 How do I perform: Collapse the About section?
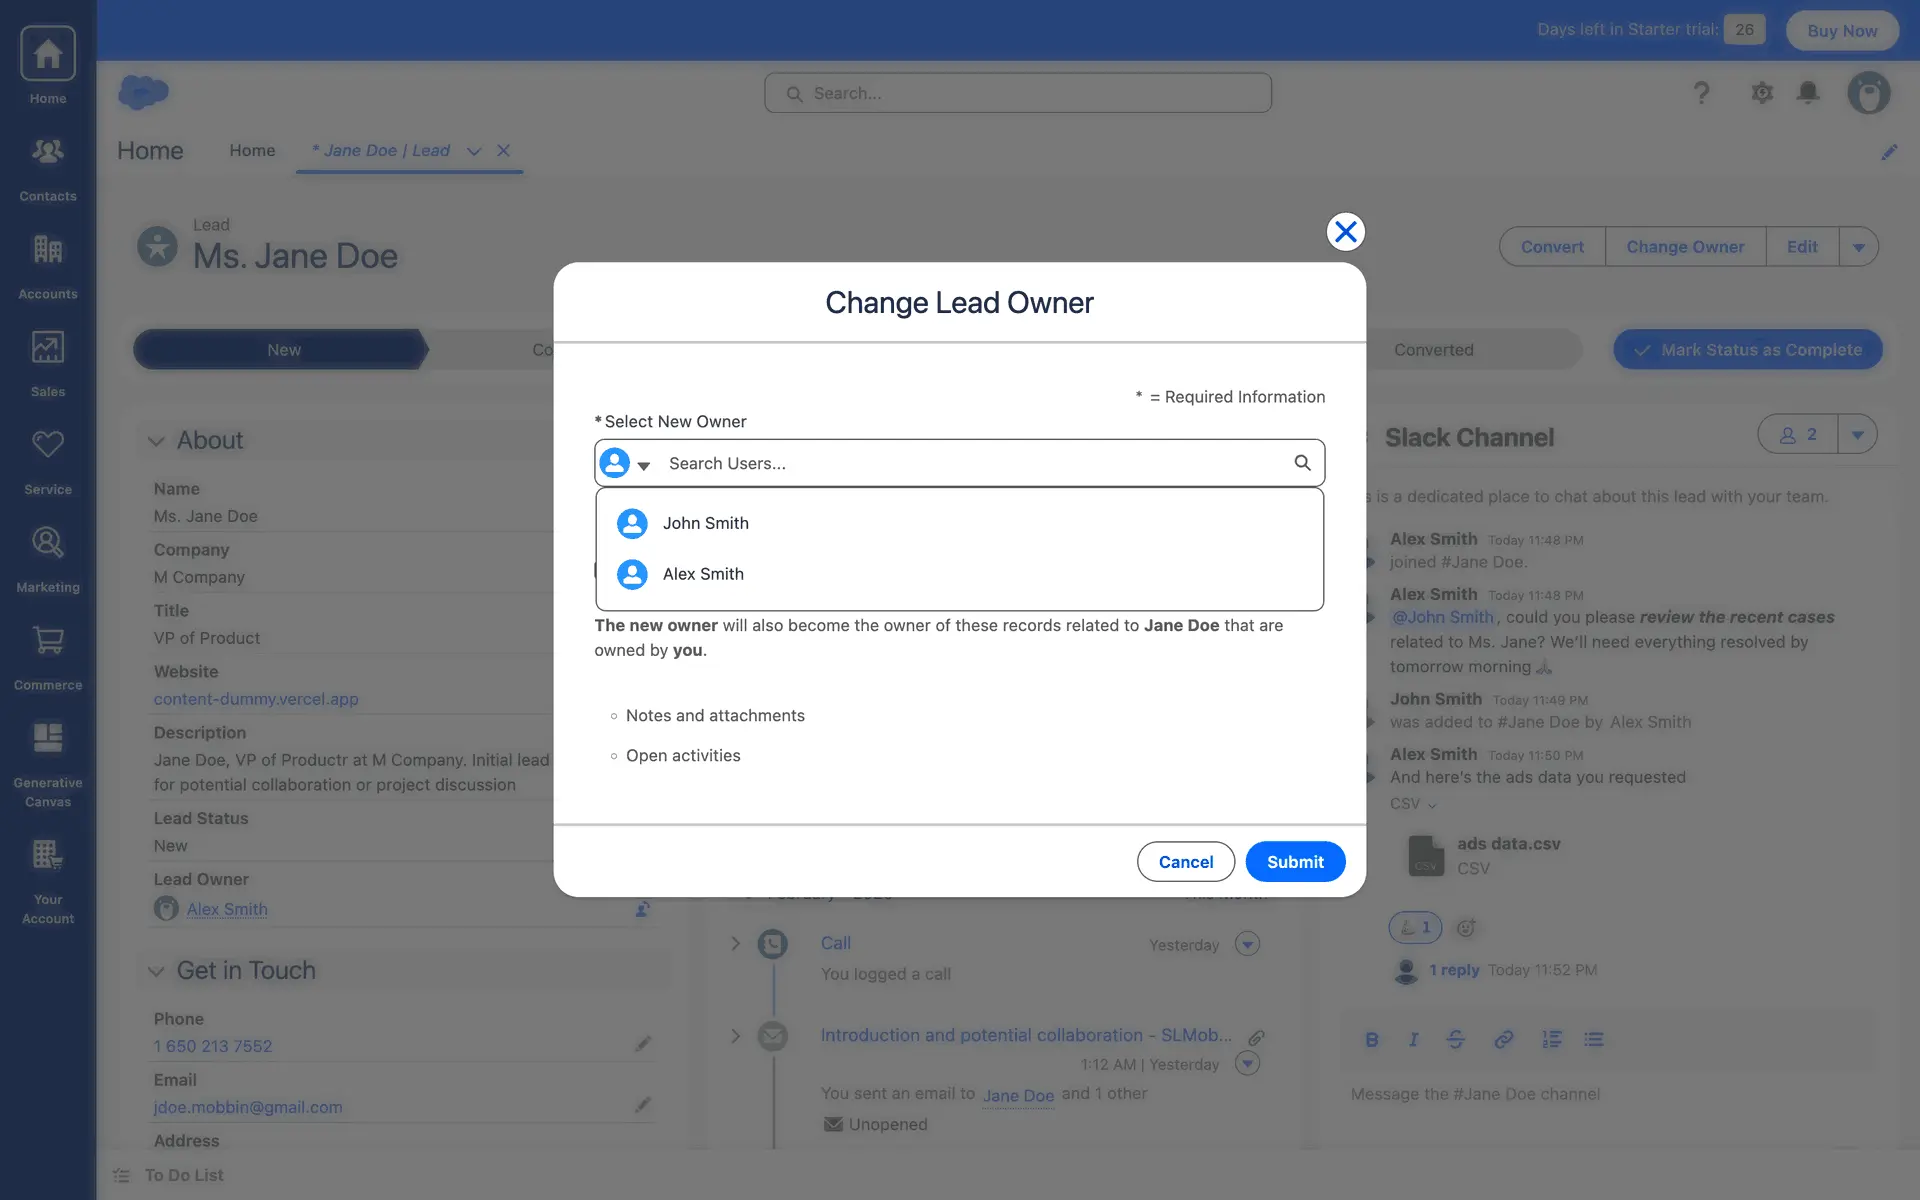click(x=156, y=441)
